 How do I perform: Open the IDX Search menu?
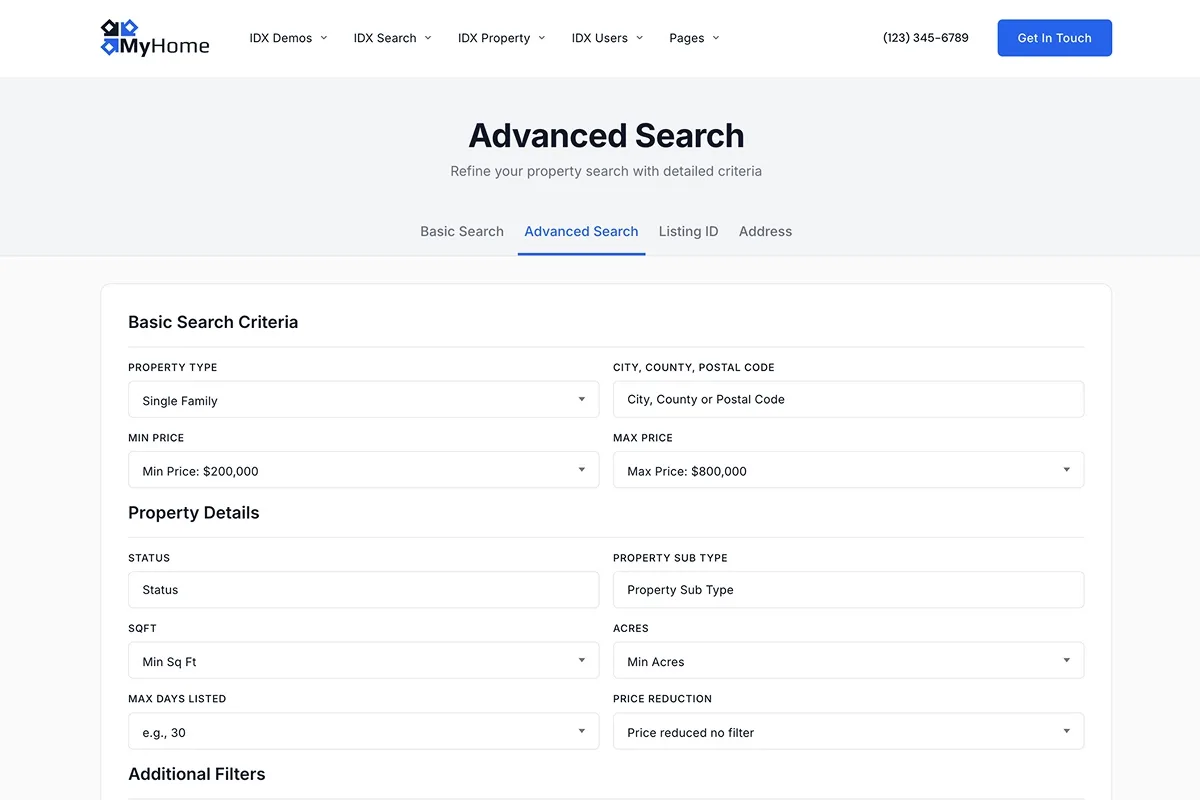pyautogui.click(x=392, y=38)
